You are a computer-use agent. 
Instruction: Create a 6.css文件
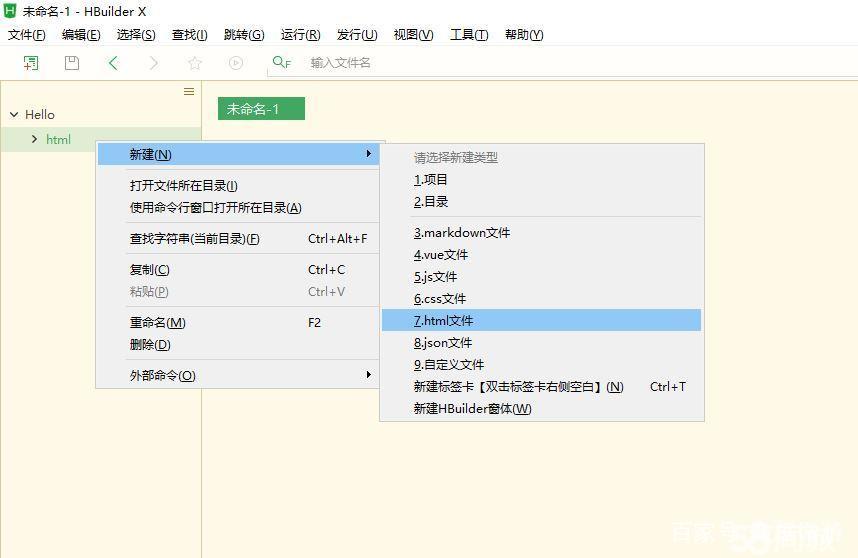(541, 298)
